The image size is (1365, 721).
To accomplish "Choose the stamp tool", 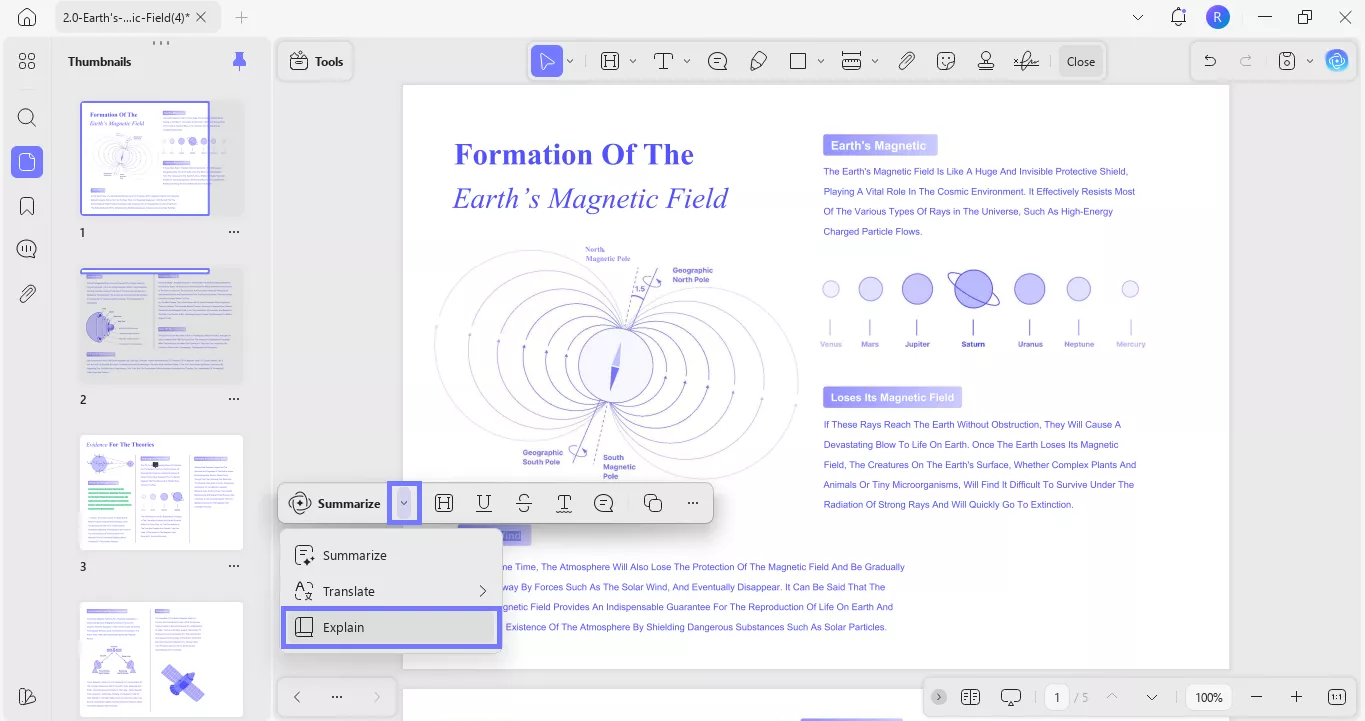I will [x=986, y=61].
